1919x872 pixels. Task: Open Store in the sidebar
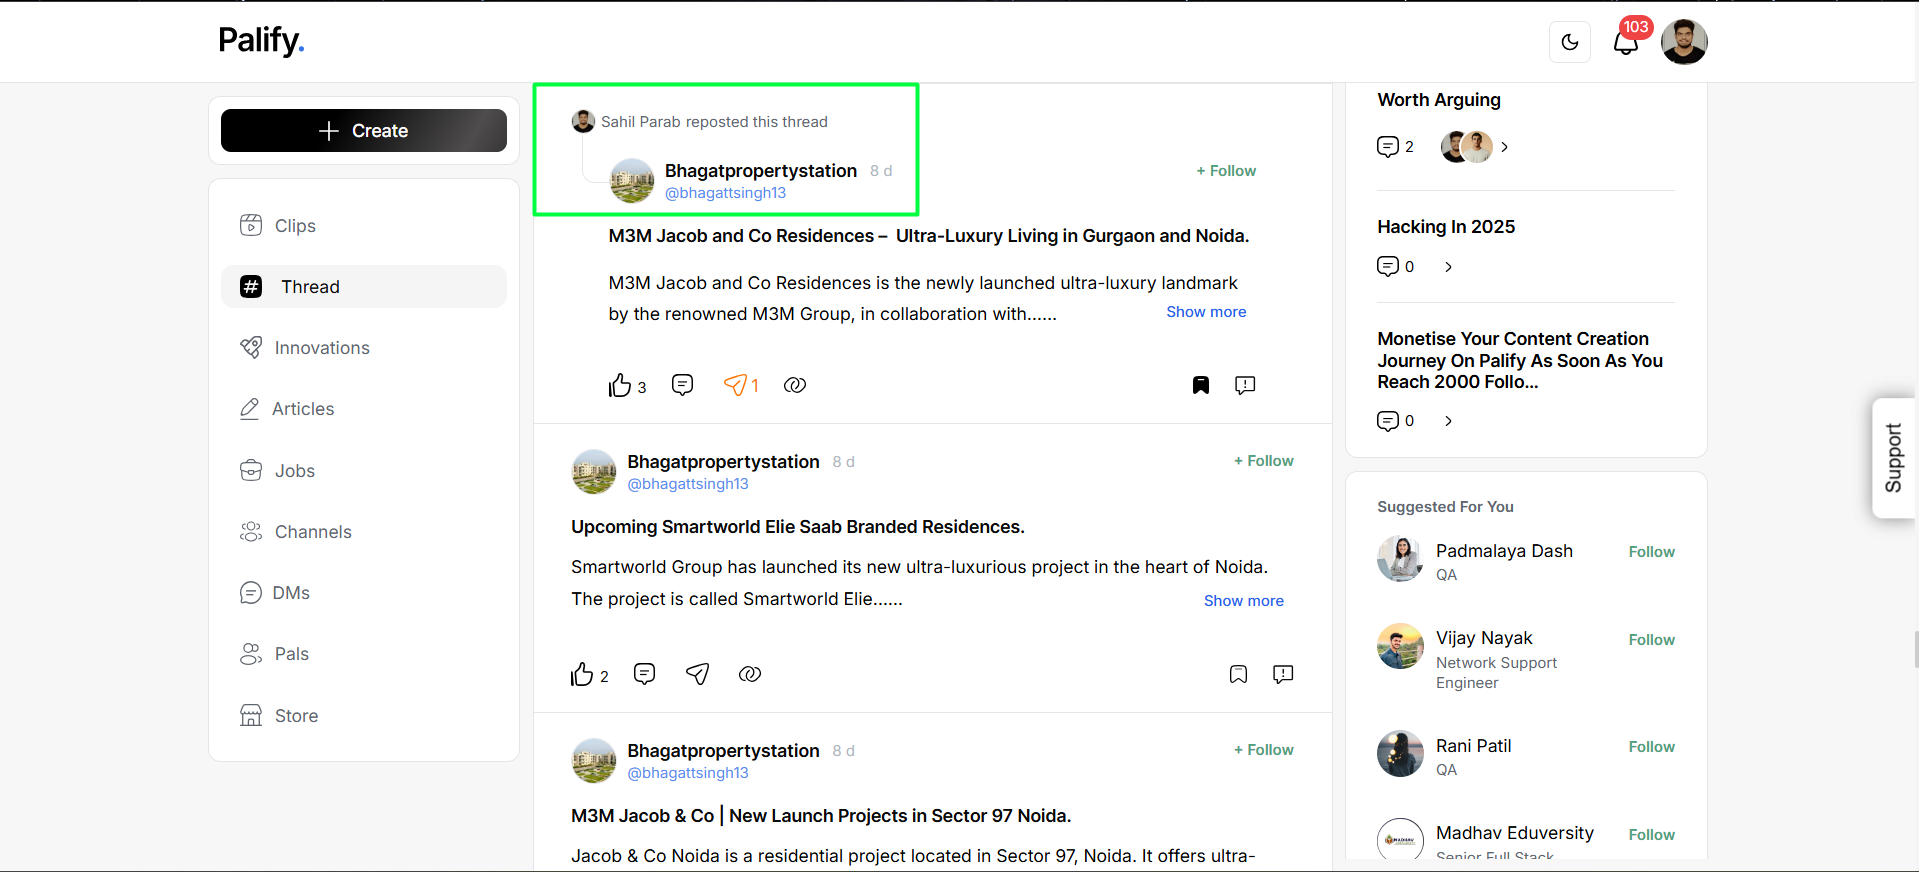click(x=364, y=716)
